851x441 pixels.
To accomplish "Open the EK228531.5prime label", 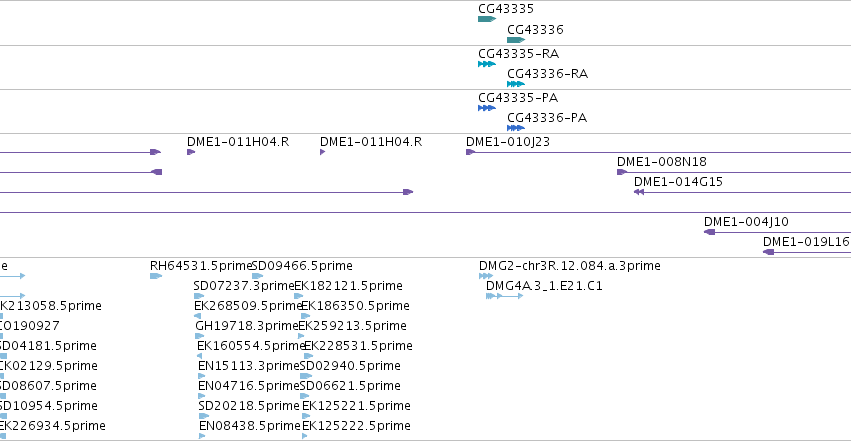I will click(358, 346).
